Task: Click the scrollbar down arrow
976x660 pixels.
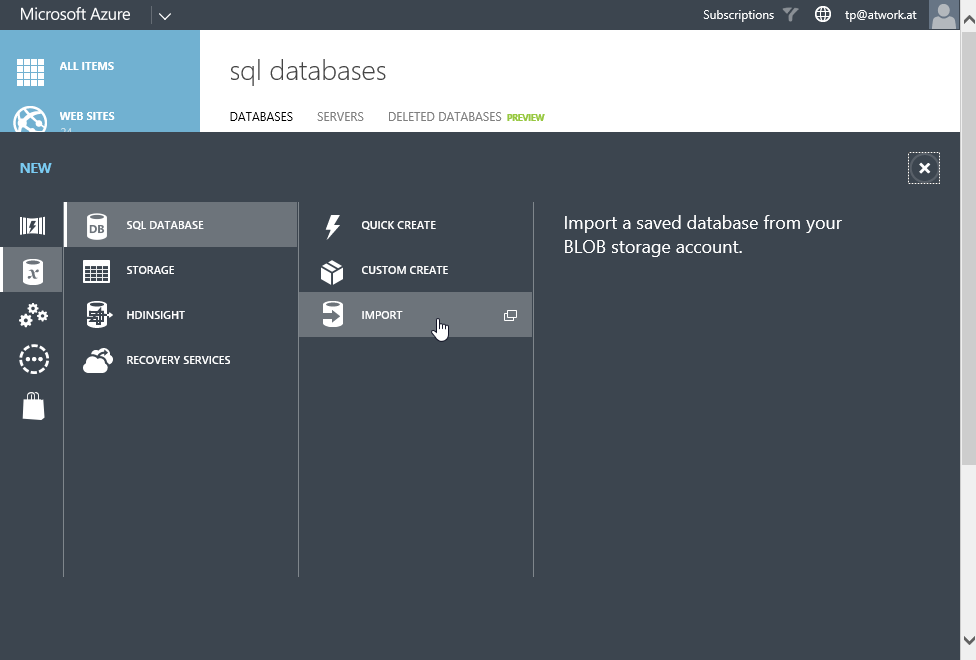Action: point(968,640)
